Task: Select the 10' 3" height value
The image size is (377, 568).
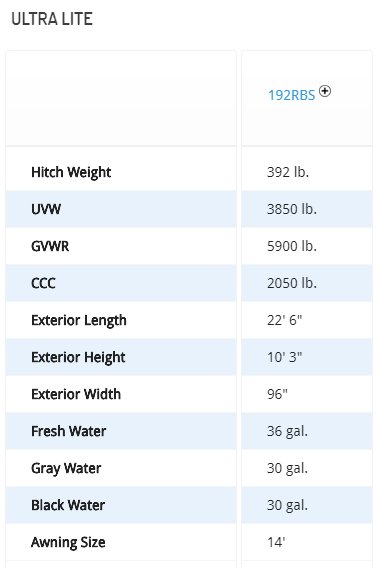Action: pyautogui.click(x=284, y=357)
